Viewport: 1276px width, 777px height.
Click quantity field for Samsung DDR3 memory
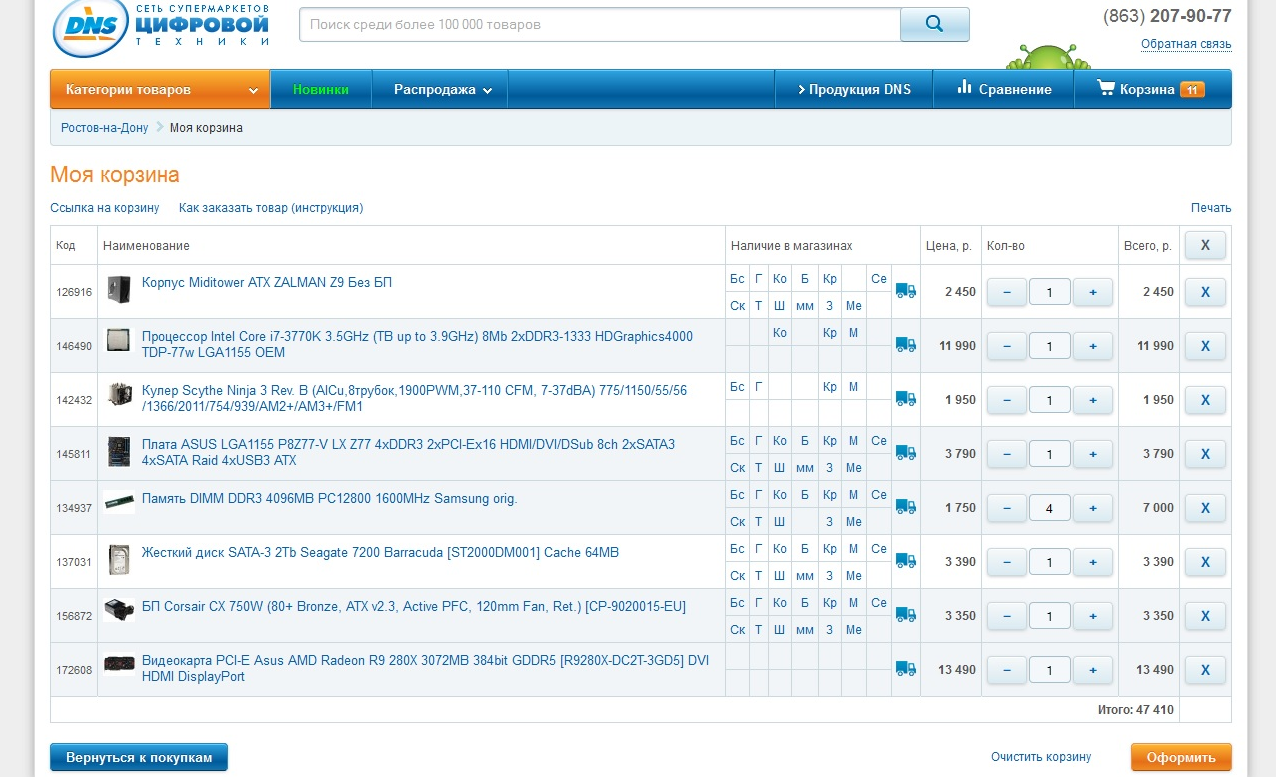(1050, 508)
